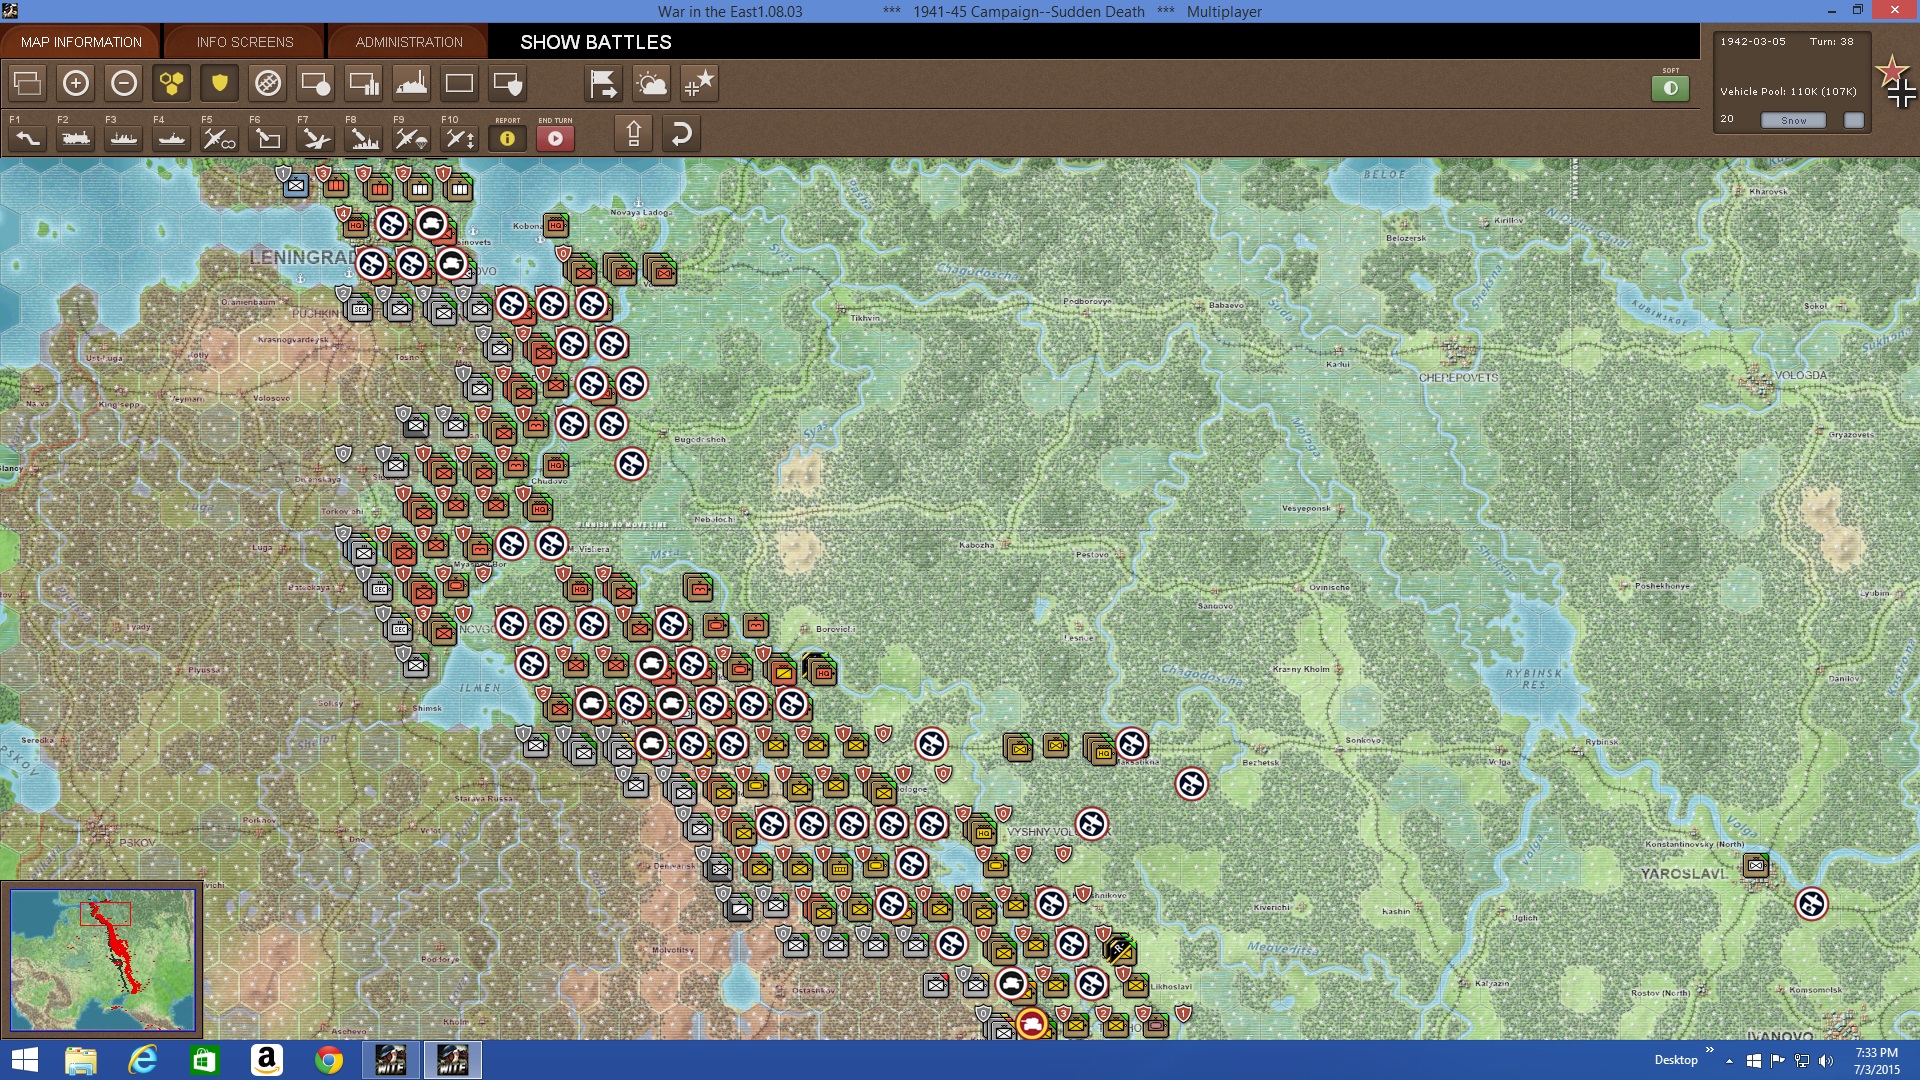The width and height of the screenshot is (1920, 1080).
Task: Select the Map Information tab
Action: 81,42
